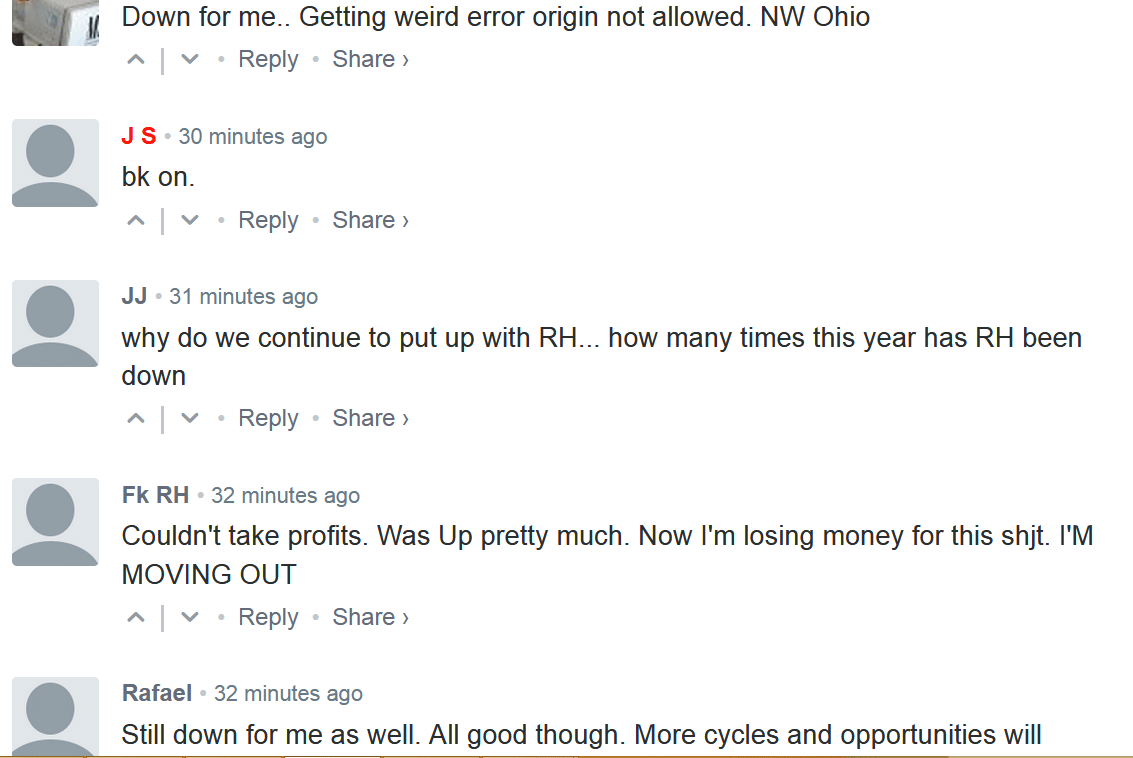Image resolution: width=1133 pixels, height=758 pixels.
Task: Reply to J S's comment
Action: [x=268, y=221]
